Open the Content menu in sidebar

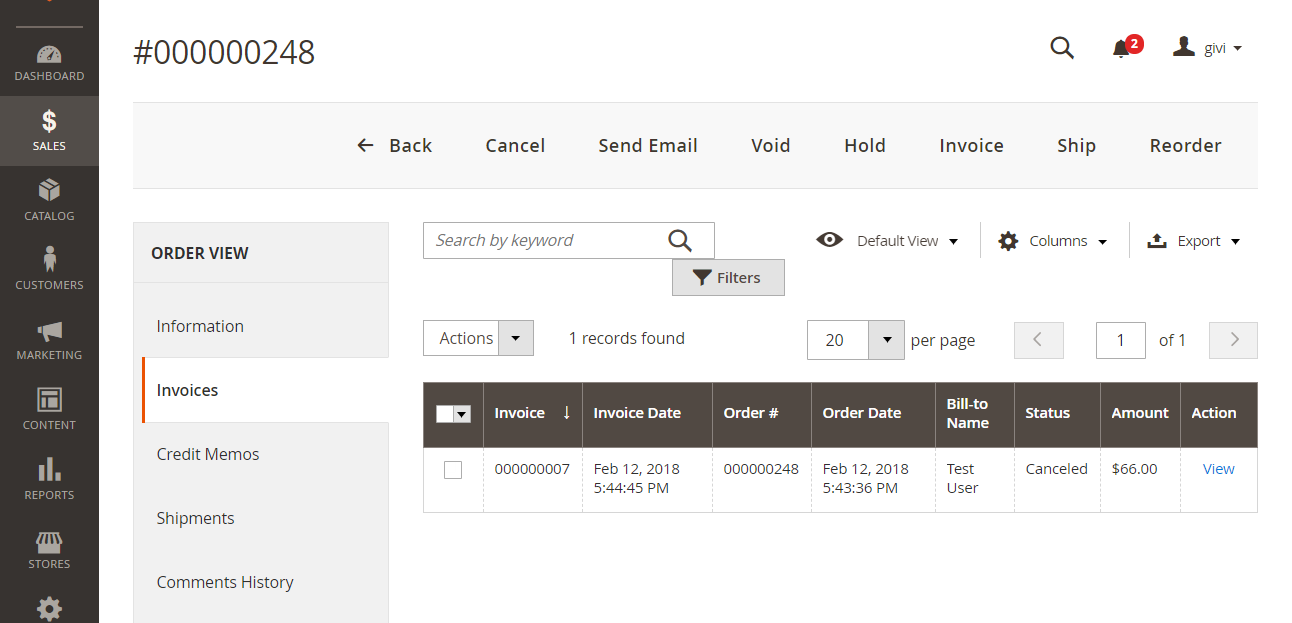coord(49,410)
